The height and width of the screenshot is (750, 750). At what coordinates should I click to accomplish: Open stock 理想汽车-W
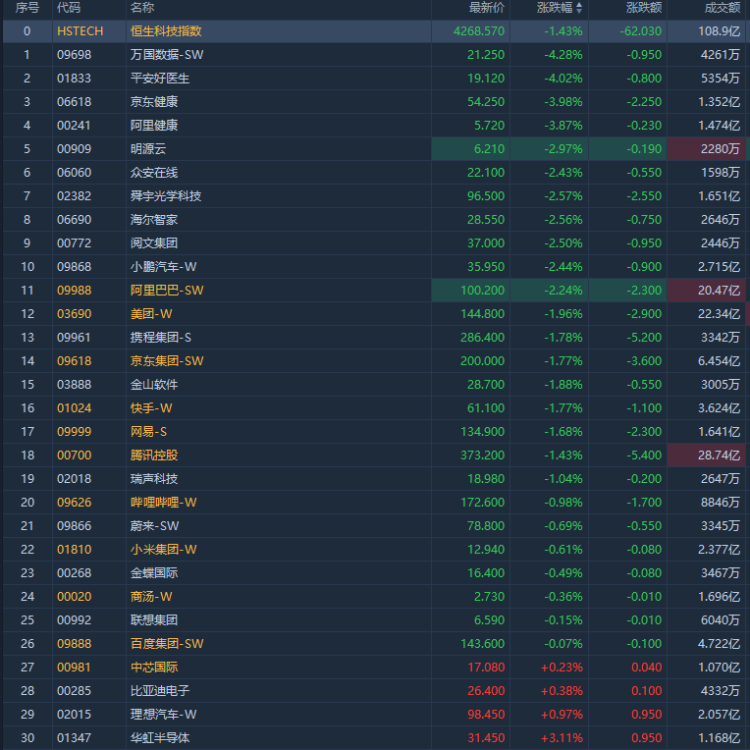point(163,714)
